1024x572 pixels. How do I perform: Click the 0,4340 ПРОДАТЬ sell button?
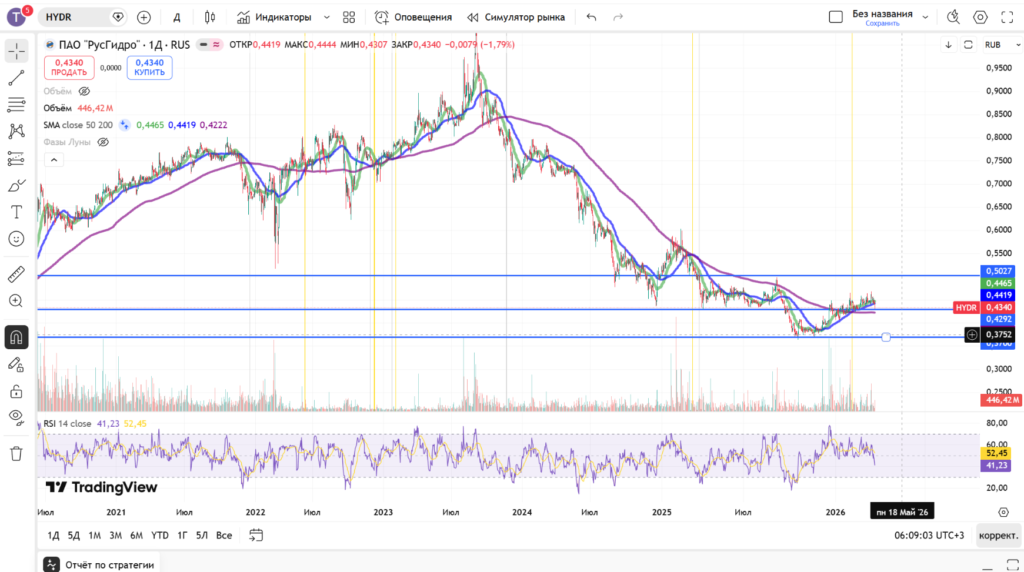tap(69, 67)
